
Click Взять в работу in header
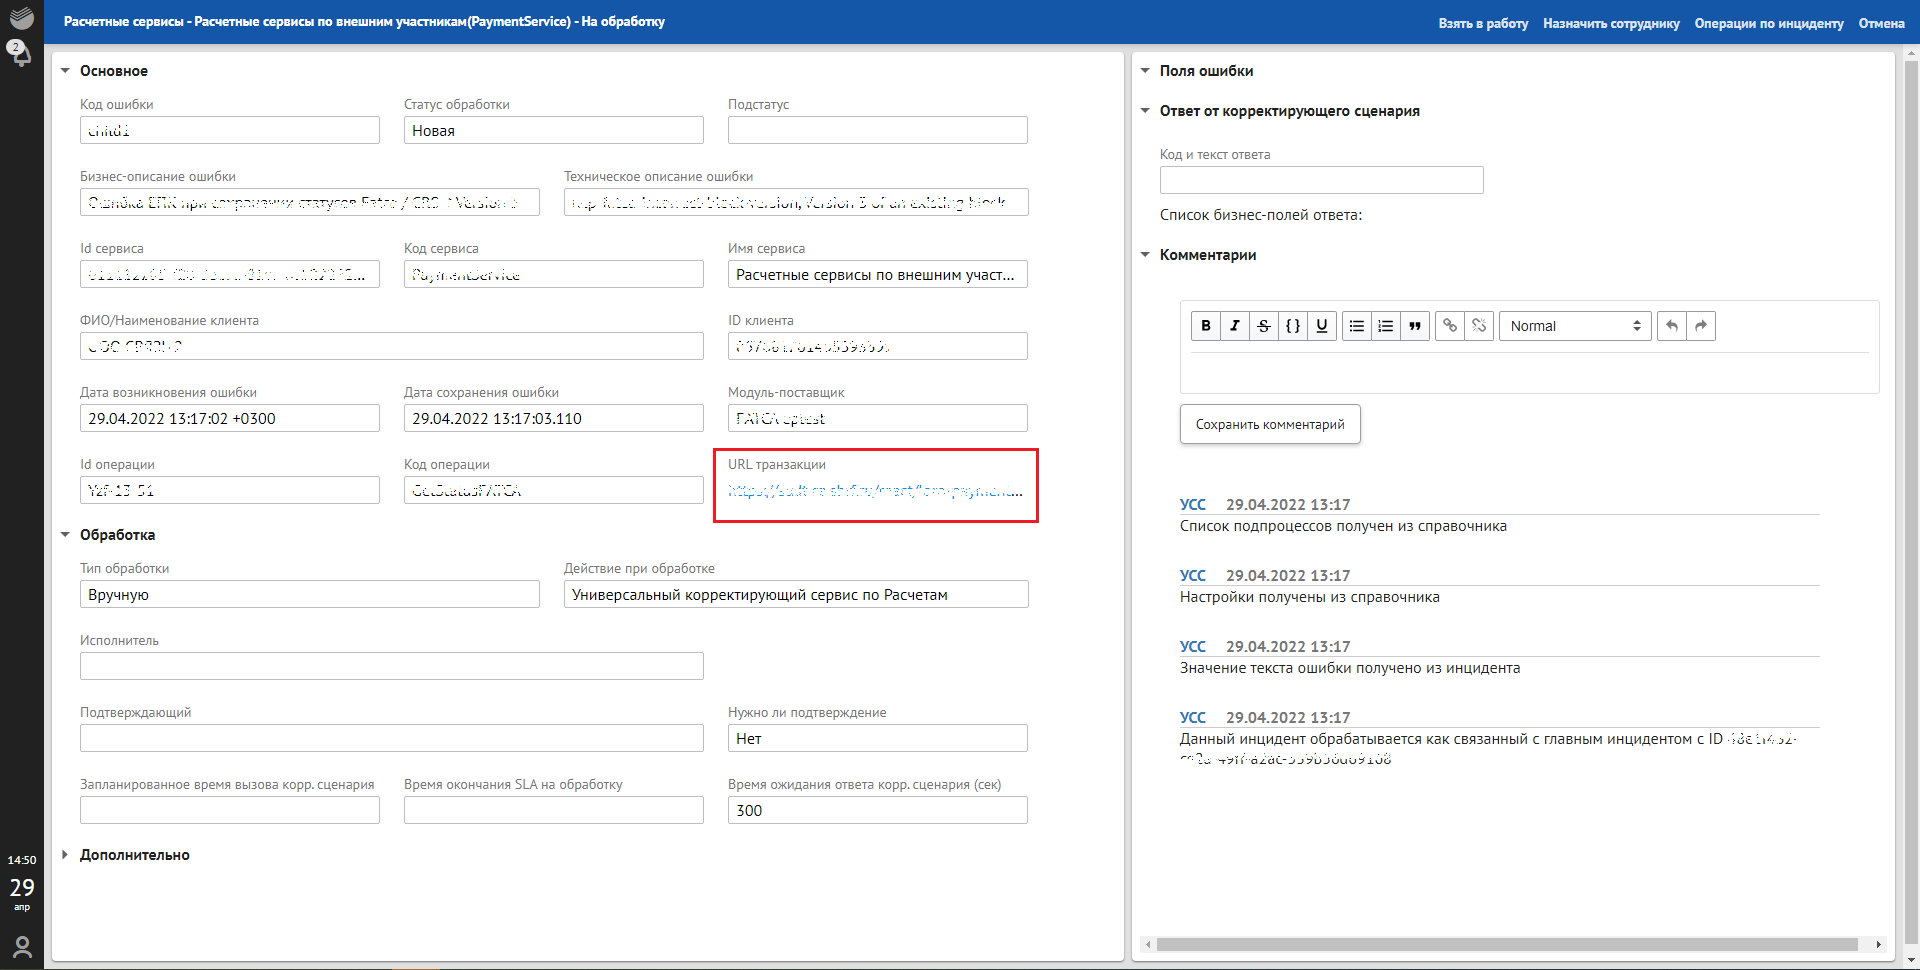click(x=1483, y=23)
